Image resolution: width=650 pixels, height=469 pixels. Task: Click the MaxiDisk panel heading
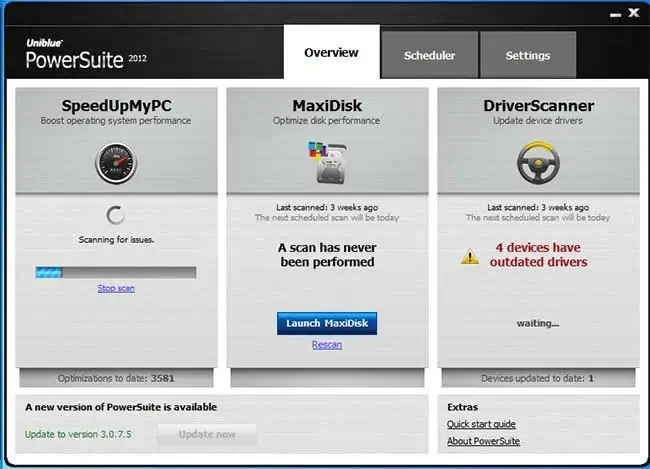pos(327,106)
